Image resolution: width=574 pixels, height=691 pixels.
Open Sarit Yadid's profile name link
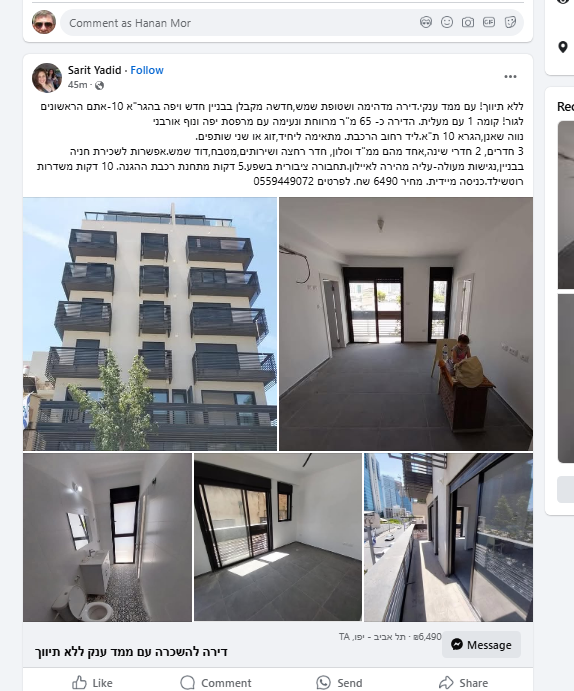tap(94, 70)
